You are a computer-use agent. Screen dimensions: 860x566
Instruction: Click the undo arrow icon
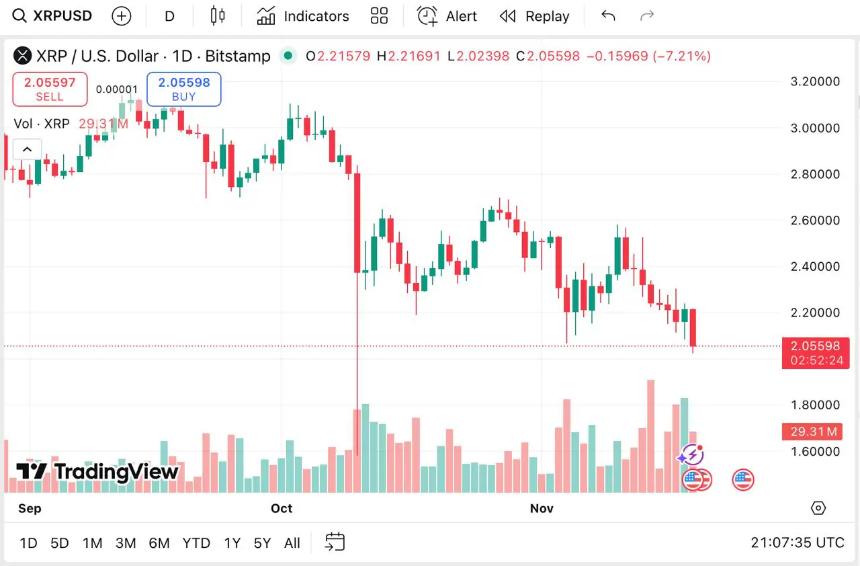click(608, 16)
